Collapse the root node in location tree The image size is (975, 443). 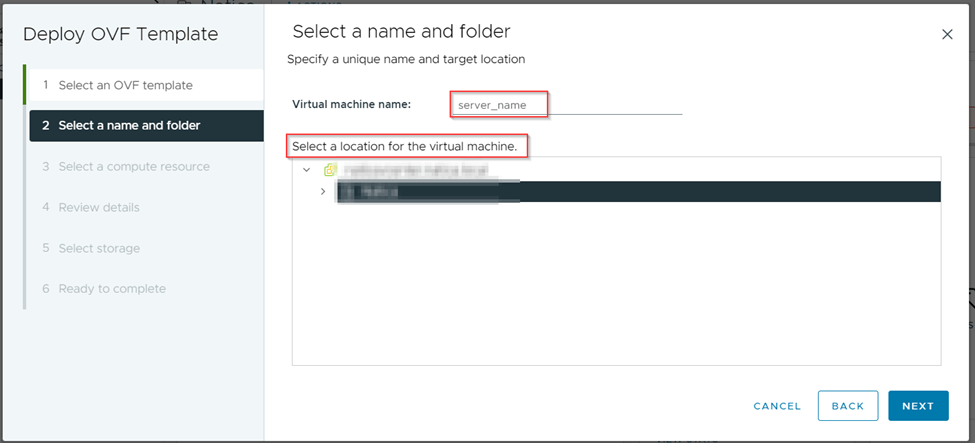pos(307,170)
